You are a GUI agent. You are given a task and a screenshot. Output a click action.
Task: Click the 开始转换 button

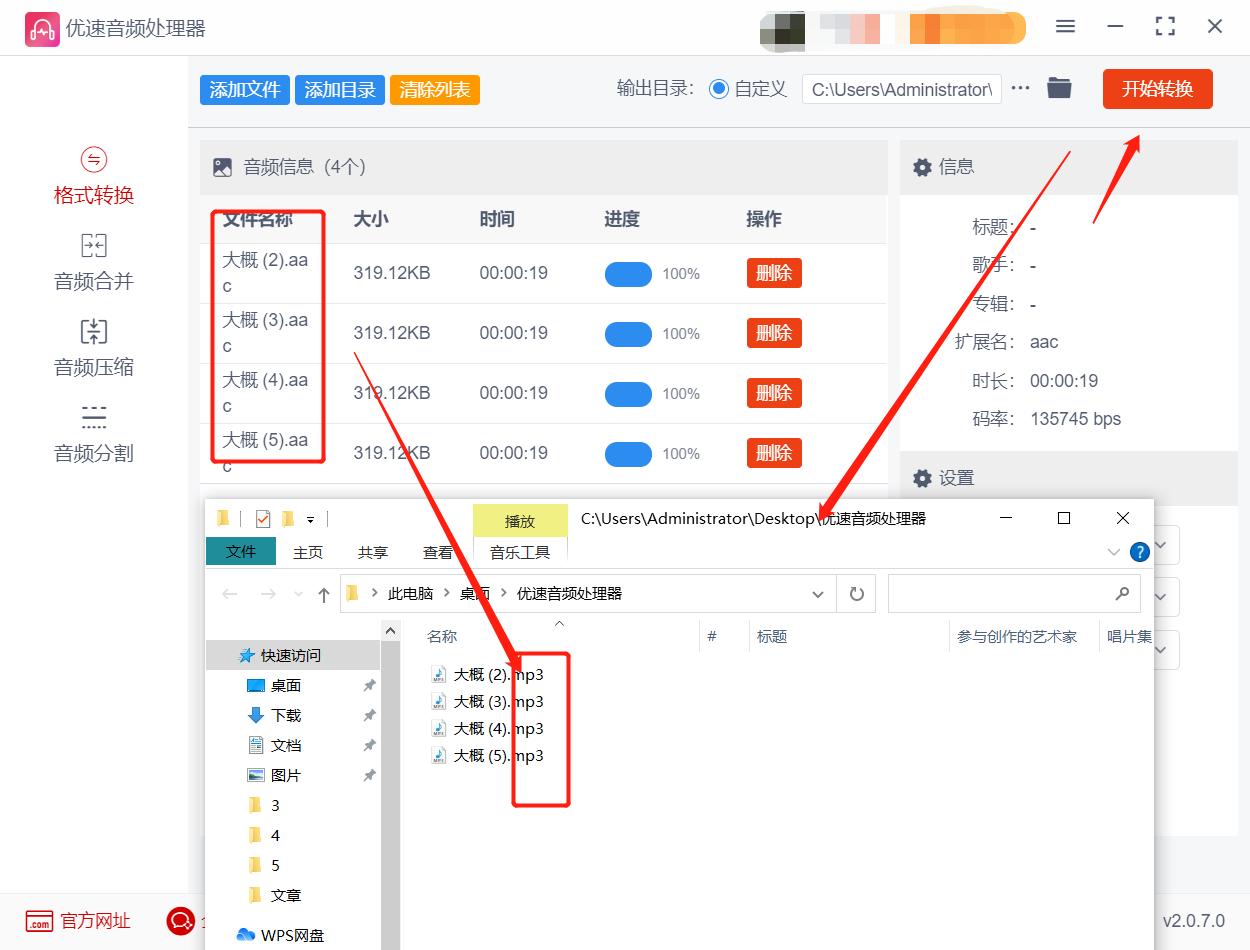(x=1157, y=88)
